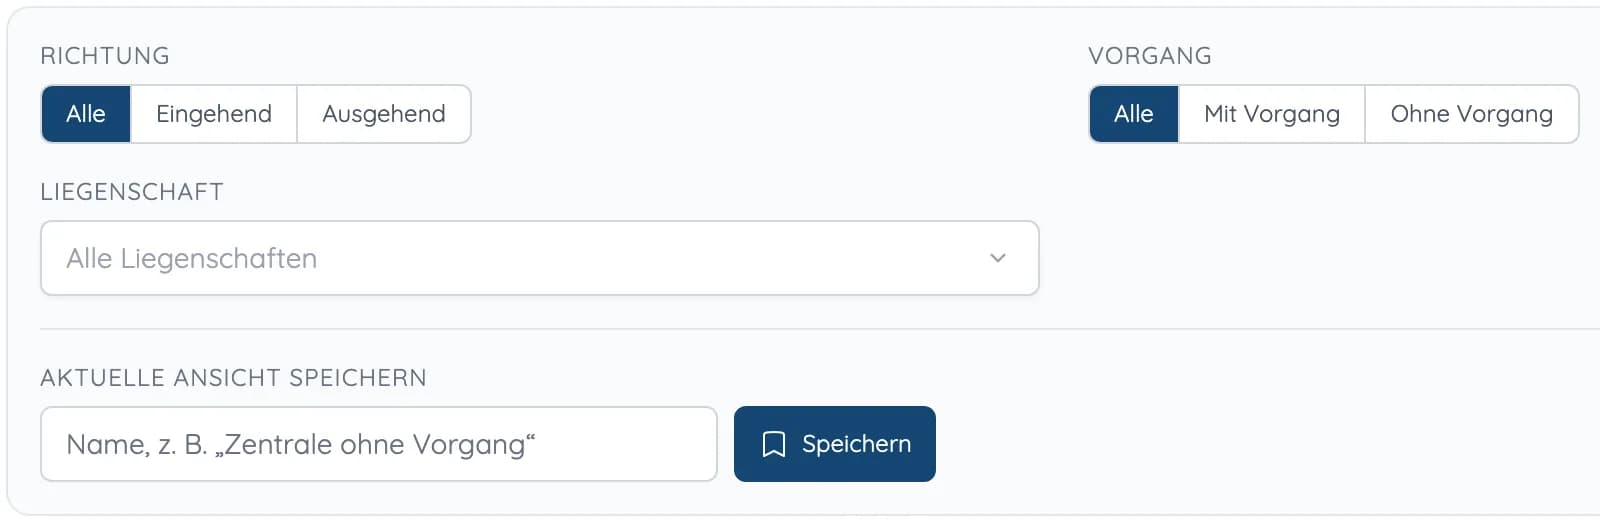Click the Speichern label text
1600x520 pixels.
point(856,444)
